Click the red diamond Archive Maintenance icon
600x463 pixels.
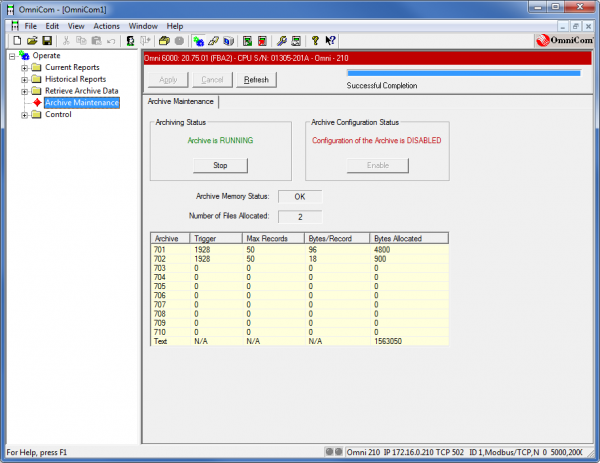pos(37,103)
